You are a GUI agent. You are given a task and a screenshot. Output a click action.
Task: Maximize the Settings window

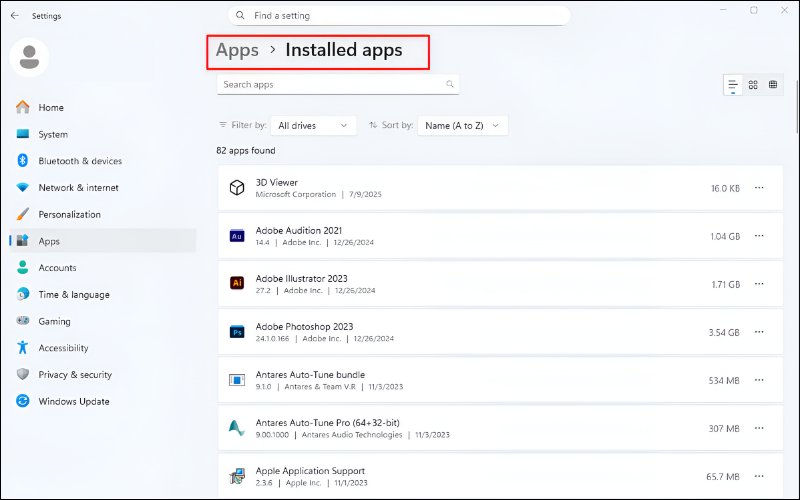[754, 10]
